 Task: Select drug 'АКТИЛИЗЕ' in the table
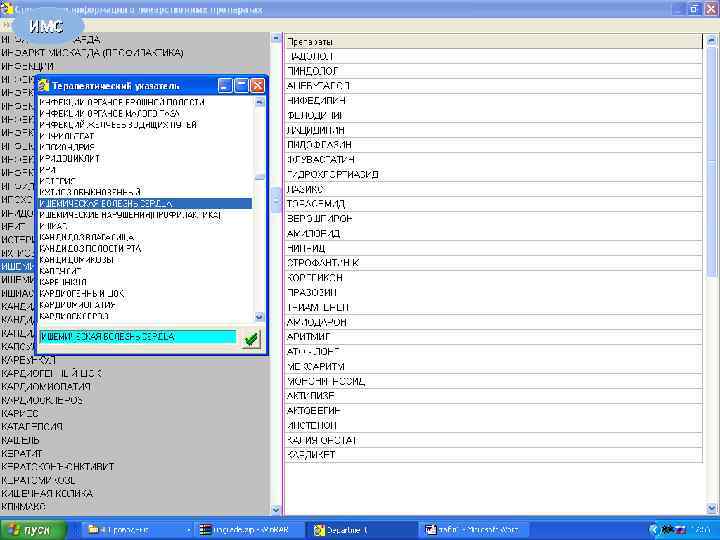[494, 396]
